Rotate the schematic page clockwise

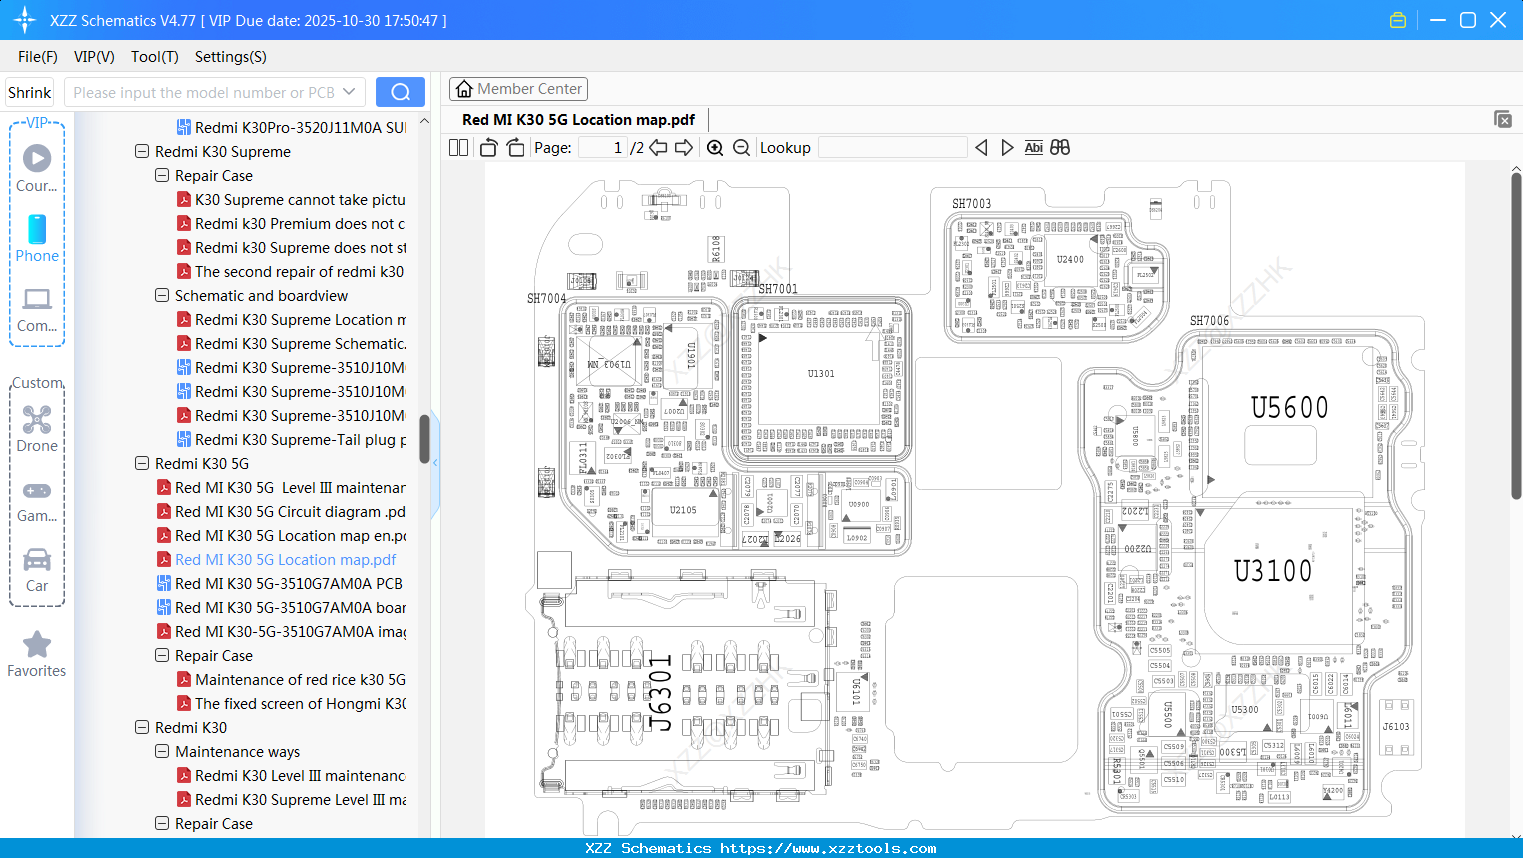[x=514, y=147]
